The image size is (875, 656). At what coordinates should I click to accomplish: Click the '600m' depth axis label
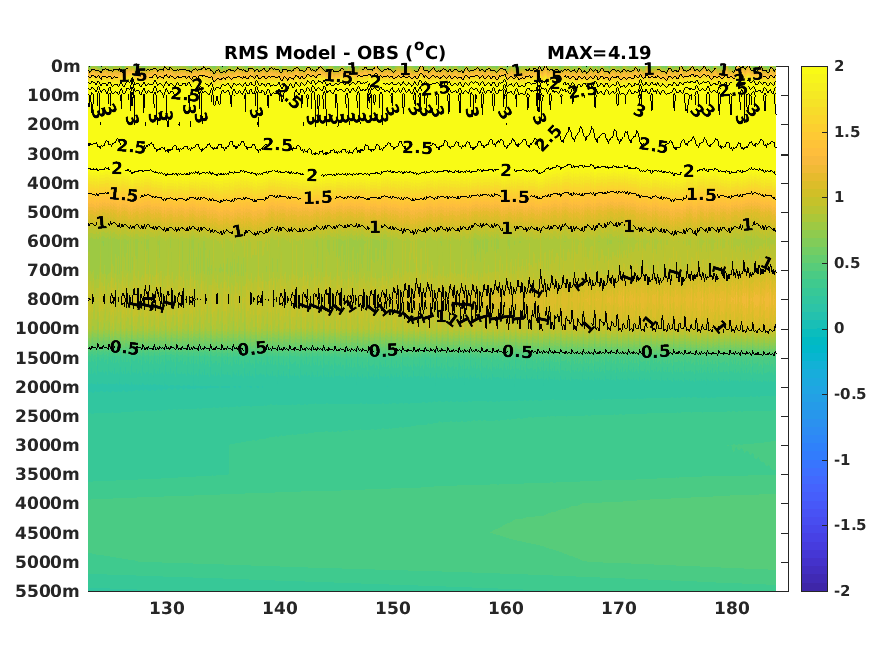click(x=54, y=242)
